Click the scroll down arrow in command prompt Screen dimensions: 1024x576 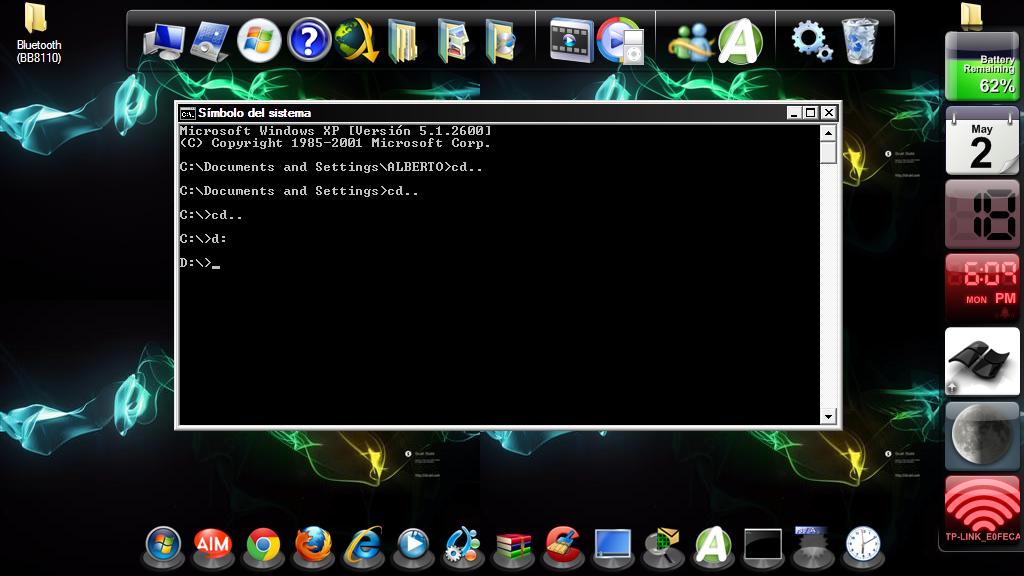tap(828, 416)
